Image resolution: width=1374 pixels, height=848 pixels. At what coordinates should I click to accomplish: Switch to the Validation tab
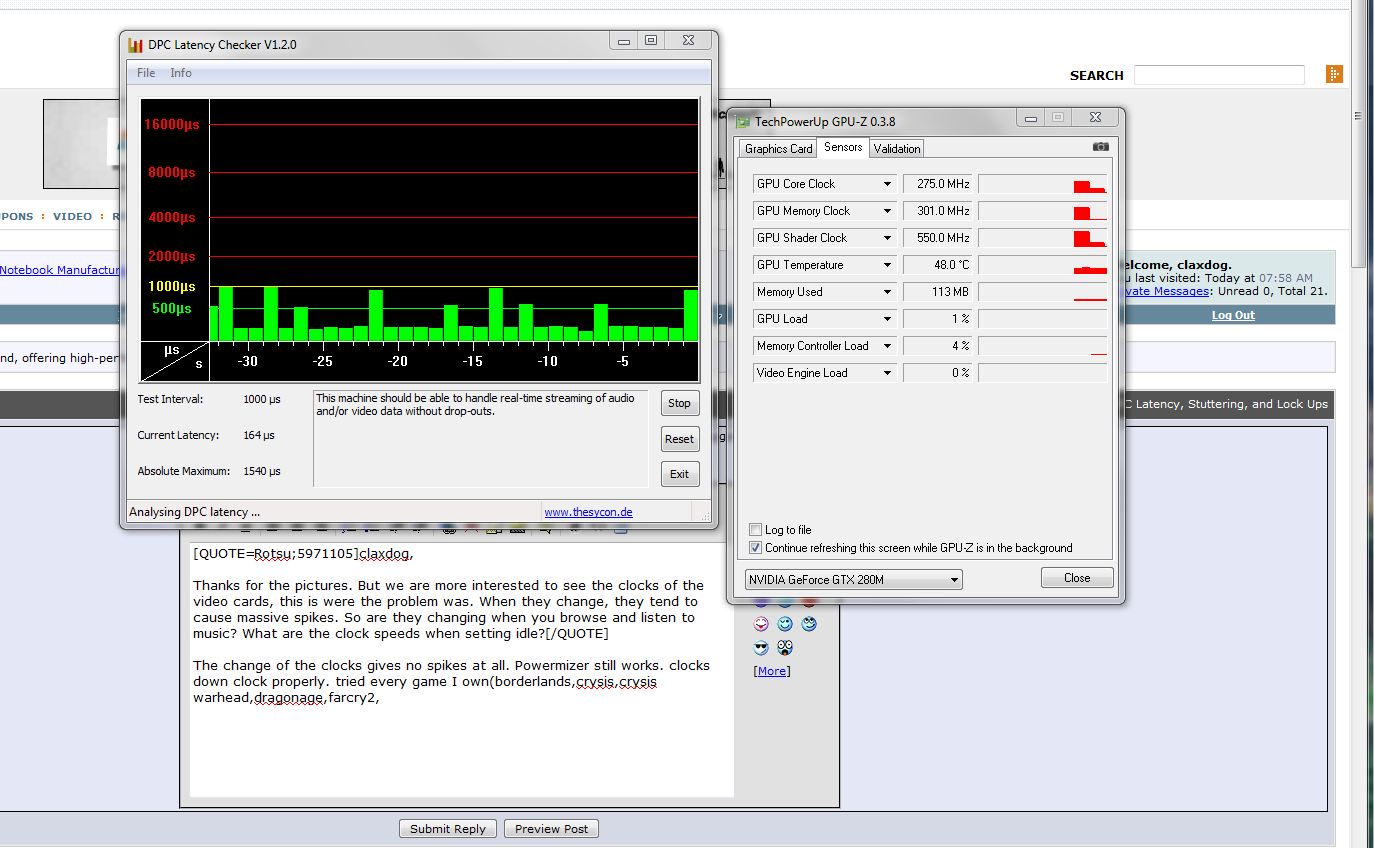click(896, 149)
